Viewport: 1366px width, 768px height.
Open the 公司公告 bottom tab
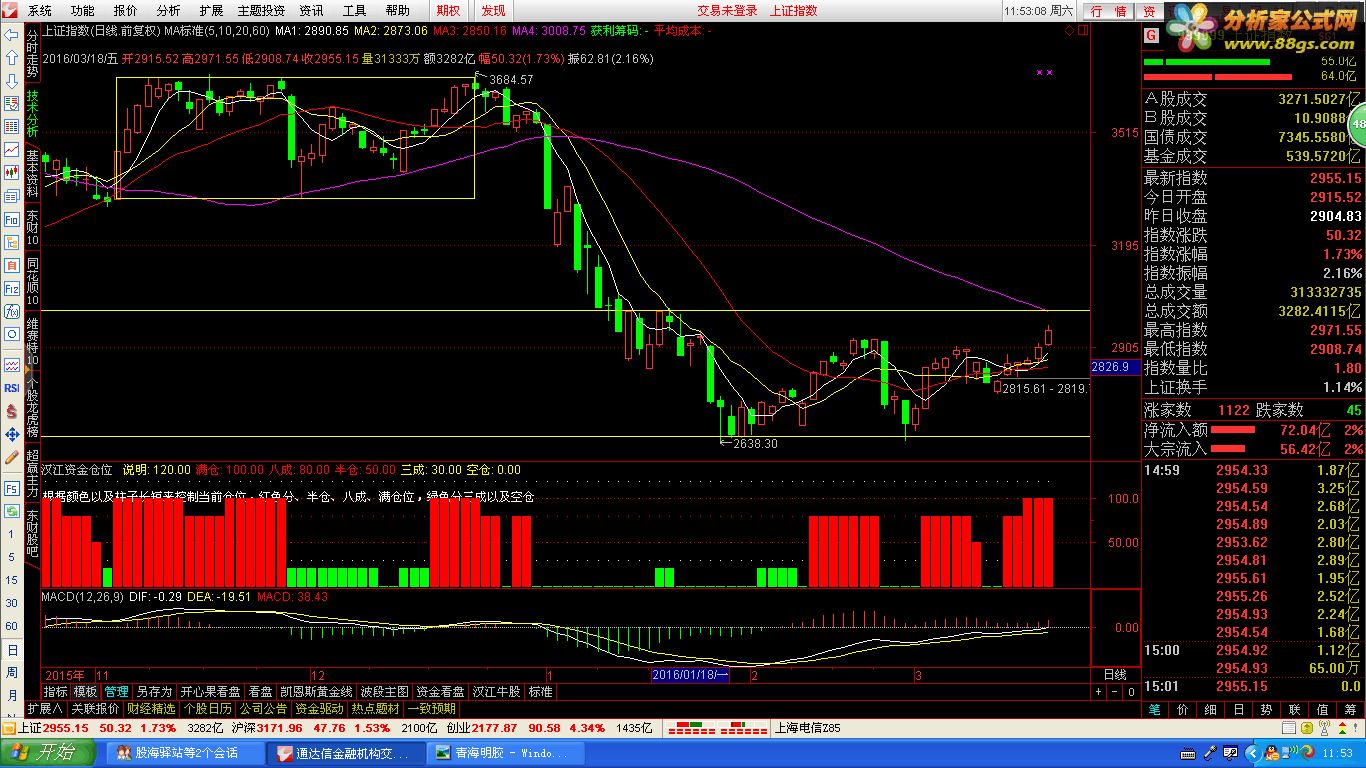click(x=263, y=708)
